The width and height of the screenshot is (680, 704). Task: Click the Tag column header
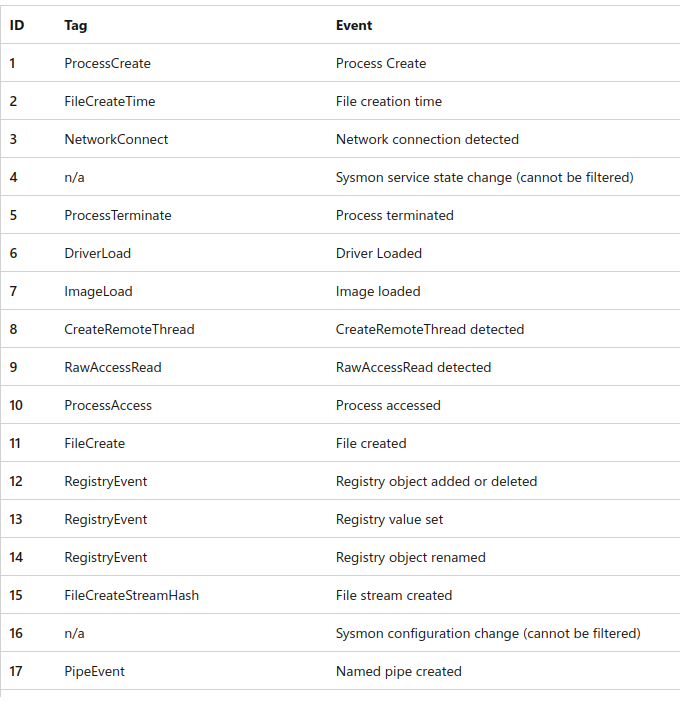point(75,25)
